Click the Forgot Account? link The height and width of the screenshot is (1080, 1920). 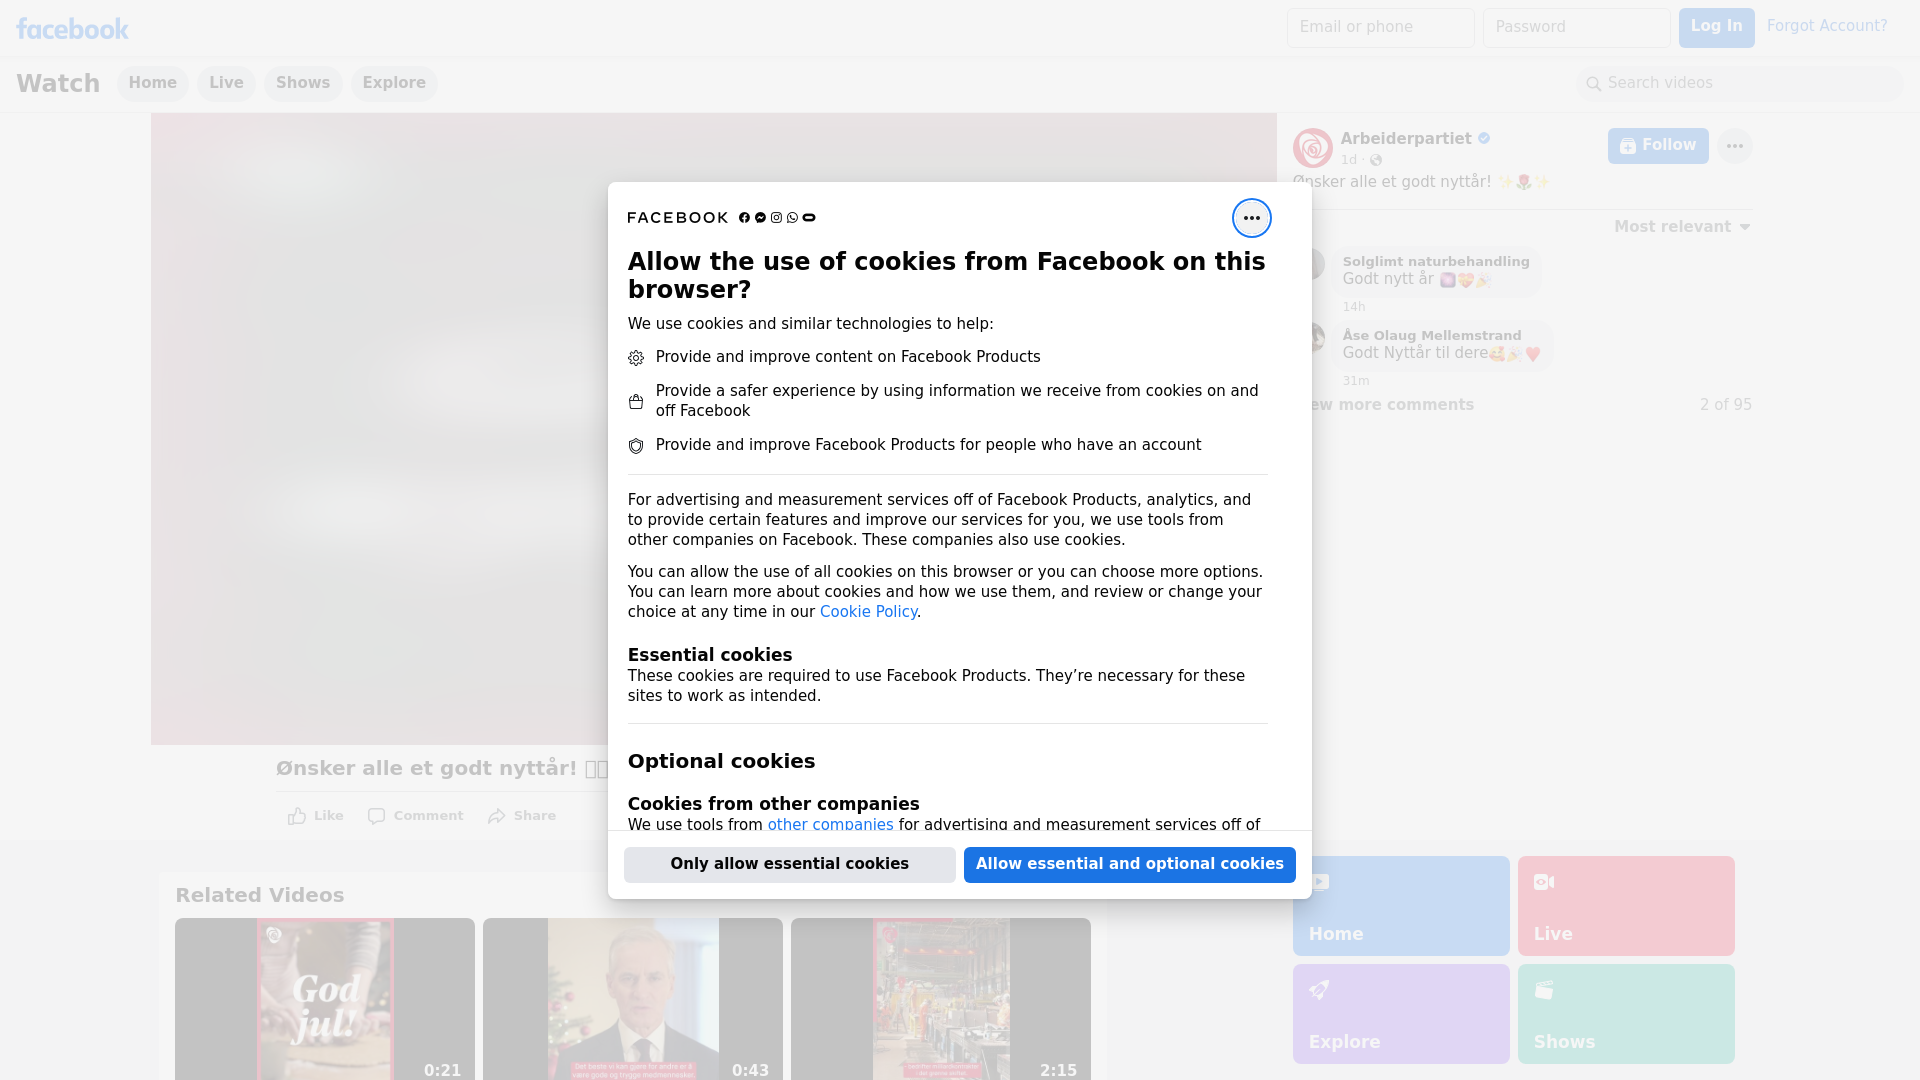click(x=1827, y=26)
